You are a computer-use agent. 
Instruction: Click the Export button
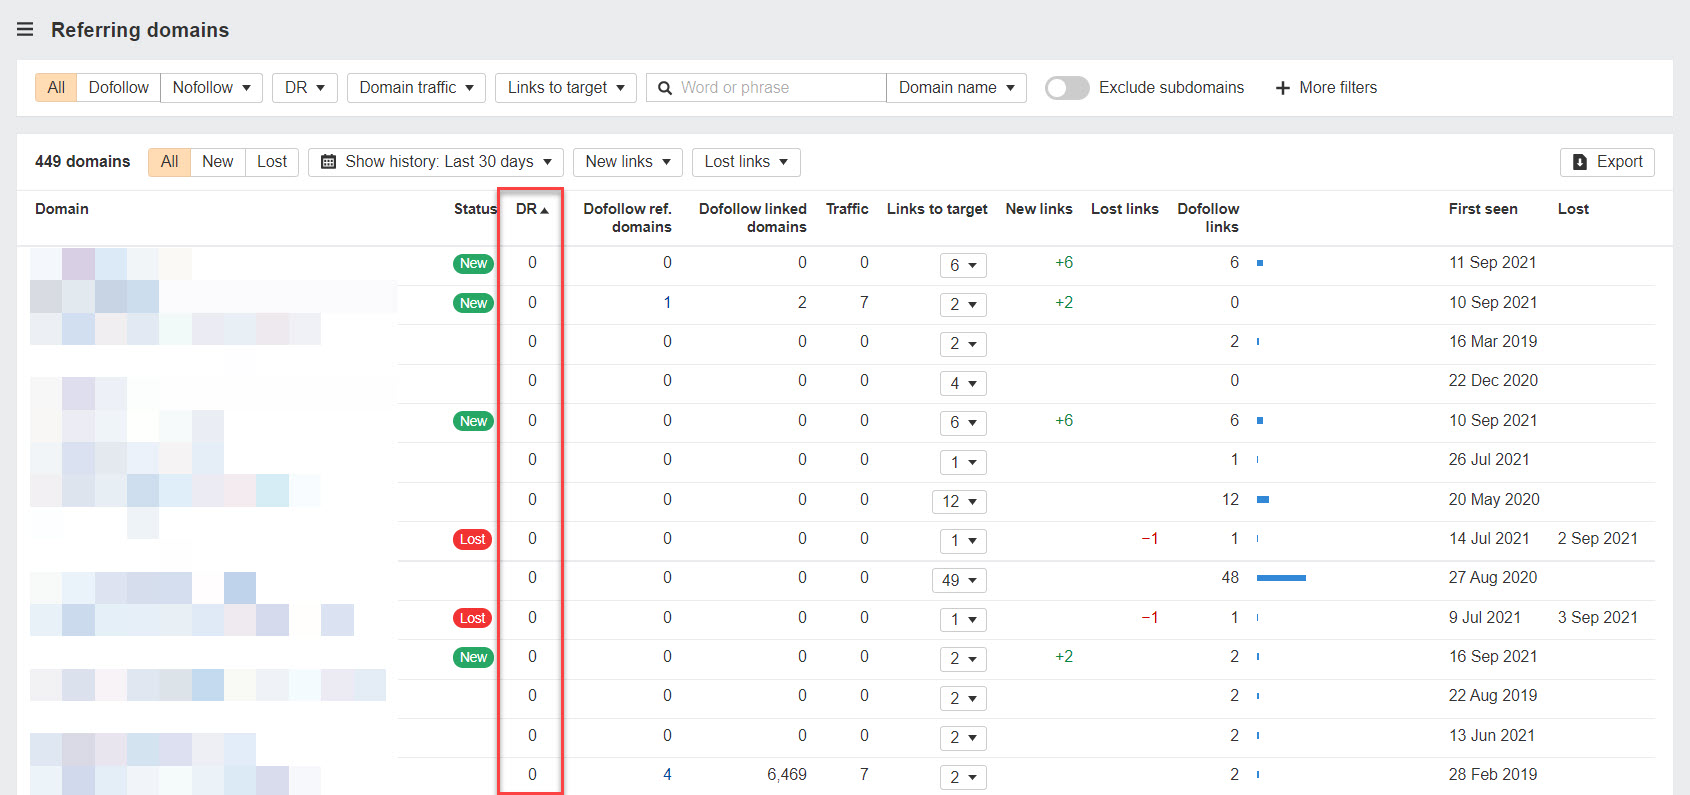pos(1607,162)
